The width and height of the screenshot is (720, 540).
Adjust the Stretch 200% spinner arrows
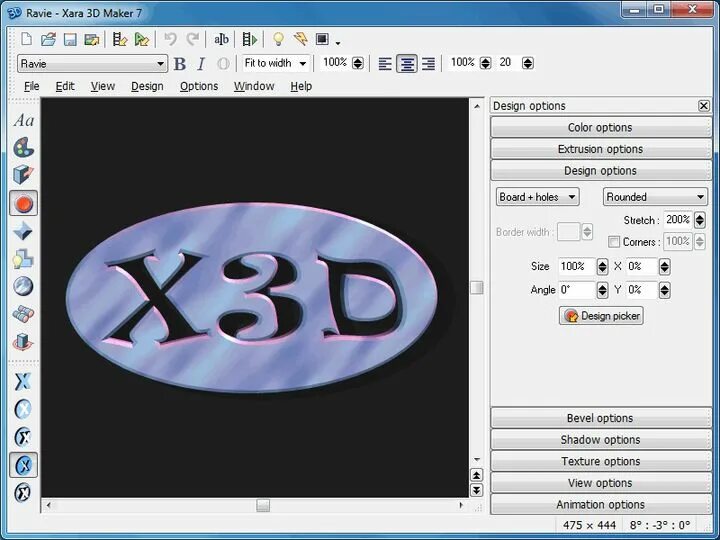[x=699, y=220]
